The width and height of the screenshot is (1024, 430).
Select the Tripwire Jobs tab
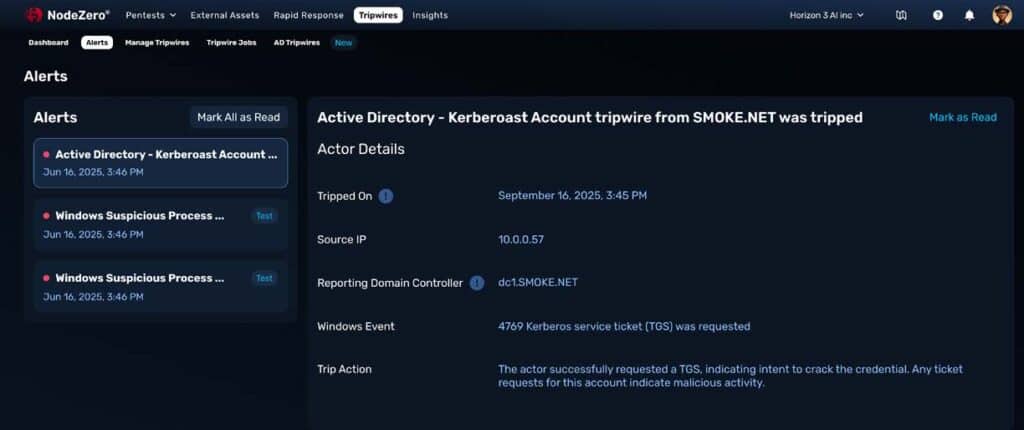pyautogui.click(x=231, y=43)
